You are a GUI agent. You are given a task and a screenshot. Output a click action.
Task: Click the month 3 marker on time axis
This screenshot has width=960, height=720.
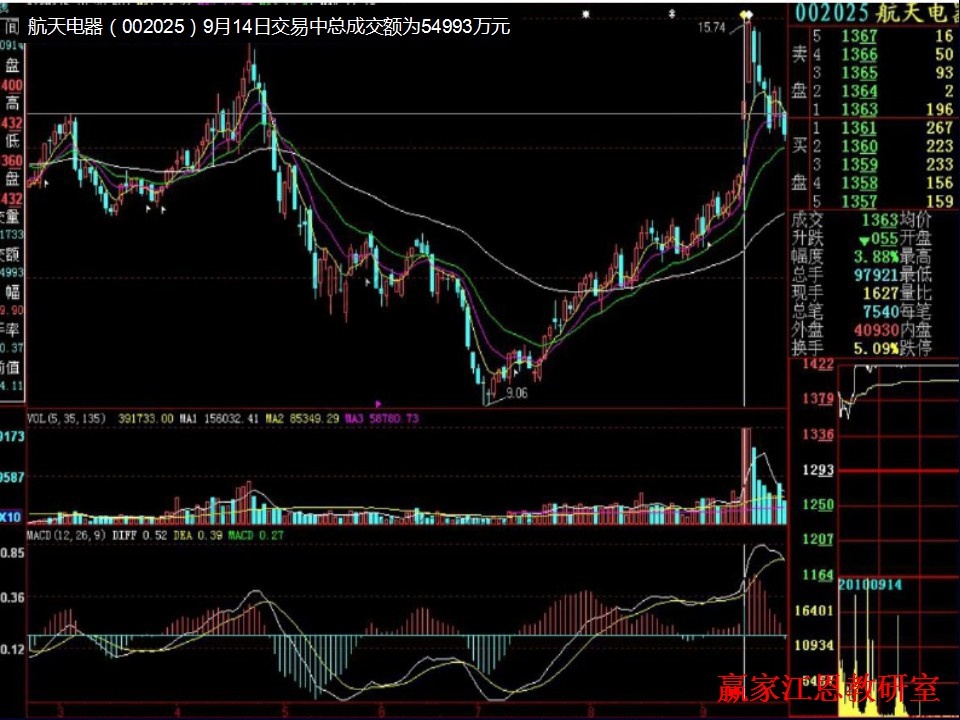pyautogui.click(x=62, y=711)
